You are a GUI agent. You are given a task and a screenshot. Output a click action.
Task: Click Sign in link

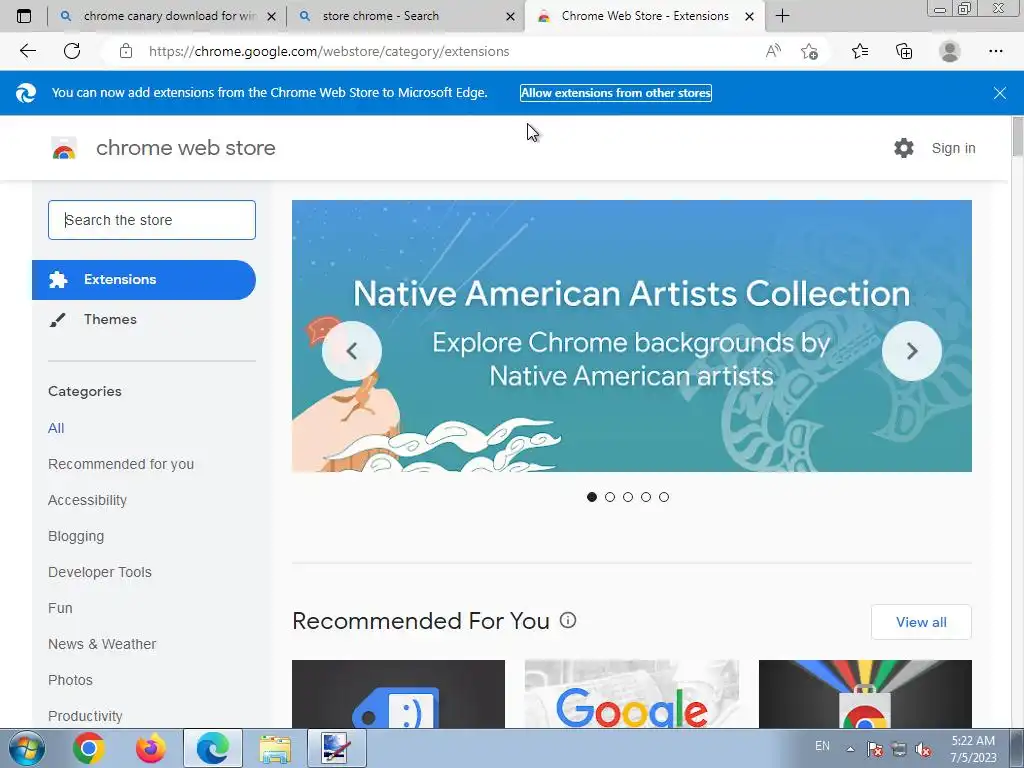coord(953,148)
